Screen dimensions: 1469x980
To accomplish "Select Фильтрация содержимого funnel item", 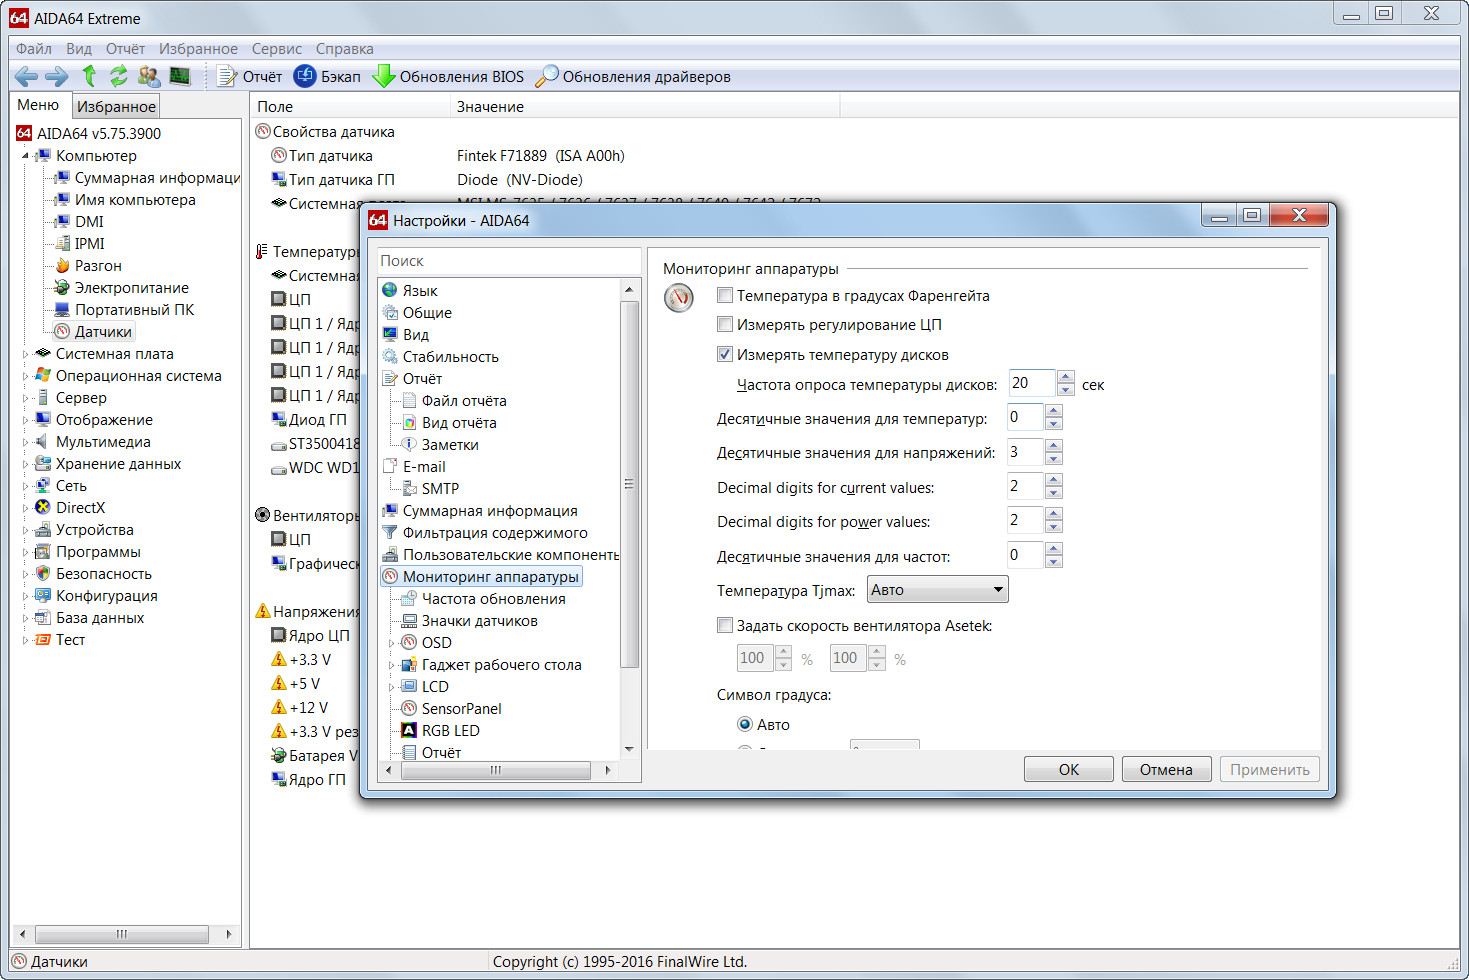I will pyautogui.click(x=485, y=532).
